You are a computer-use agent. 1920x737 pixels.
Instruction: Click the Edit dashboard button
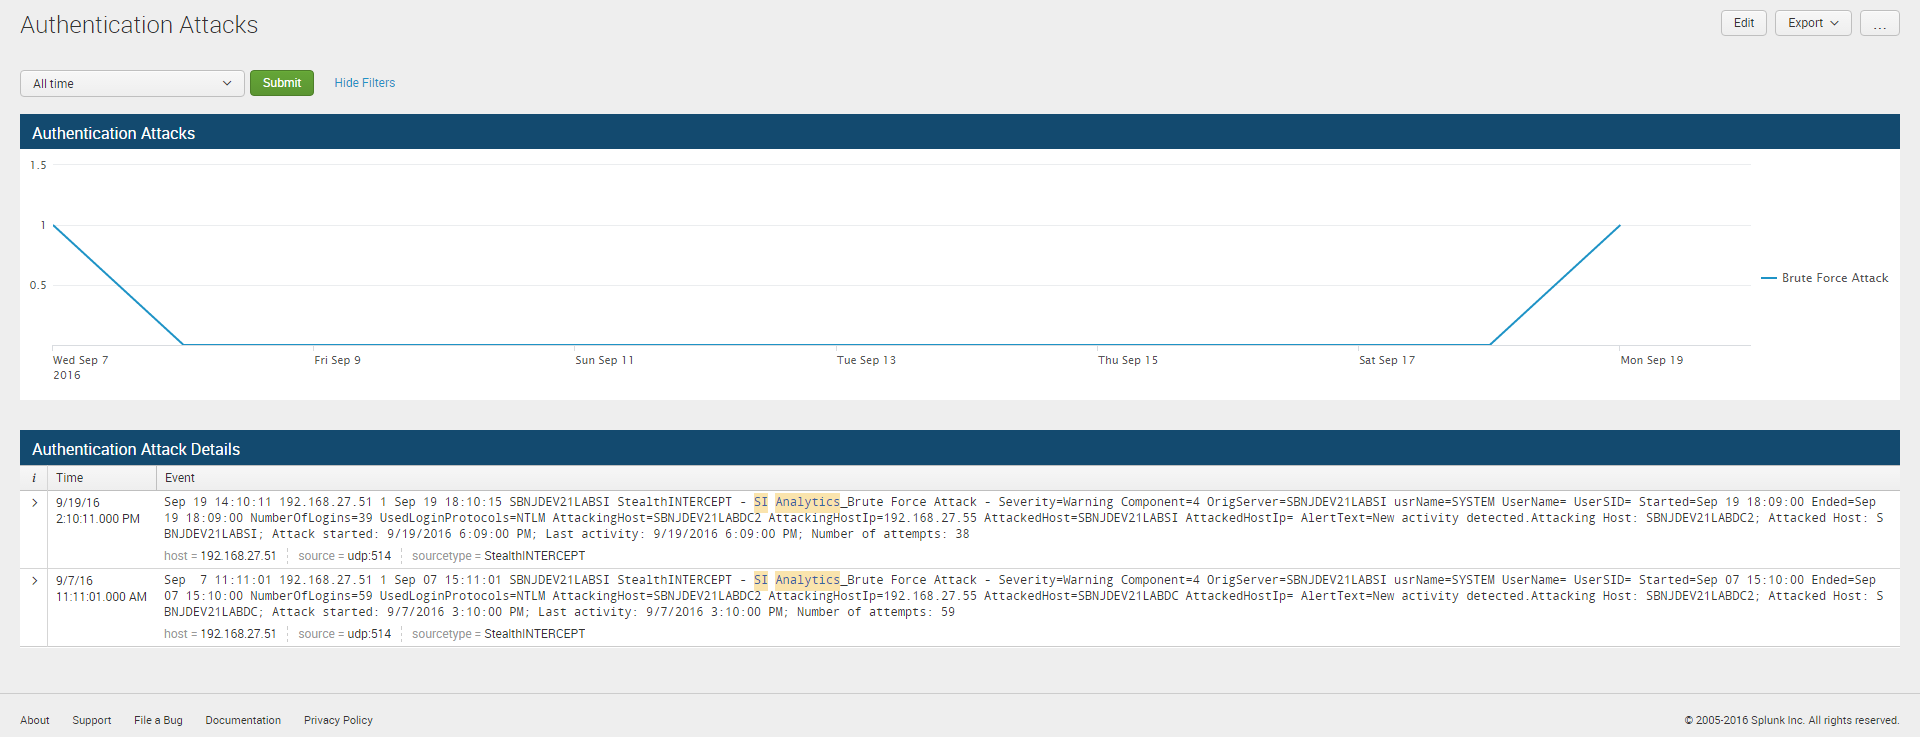click(1744, 23)
